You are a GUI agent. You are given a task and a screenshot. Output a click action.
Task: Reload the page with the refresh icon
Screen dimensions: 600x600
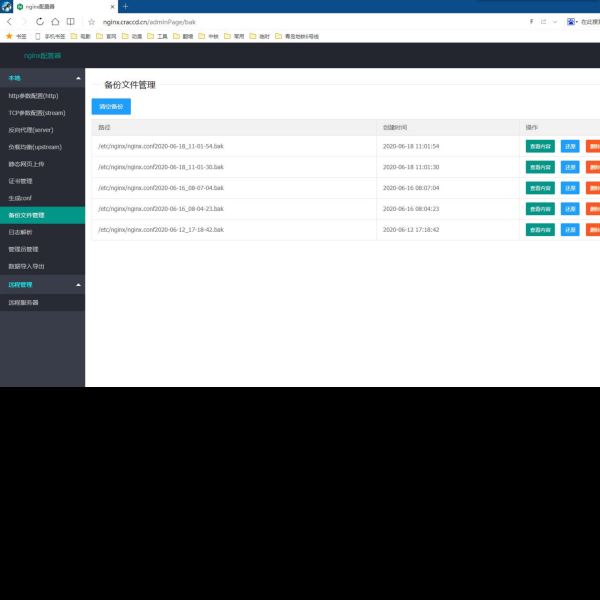click(40, 22)
